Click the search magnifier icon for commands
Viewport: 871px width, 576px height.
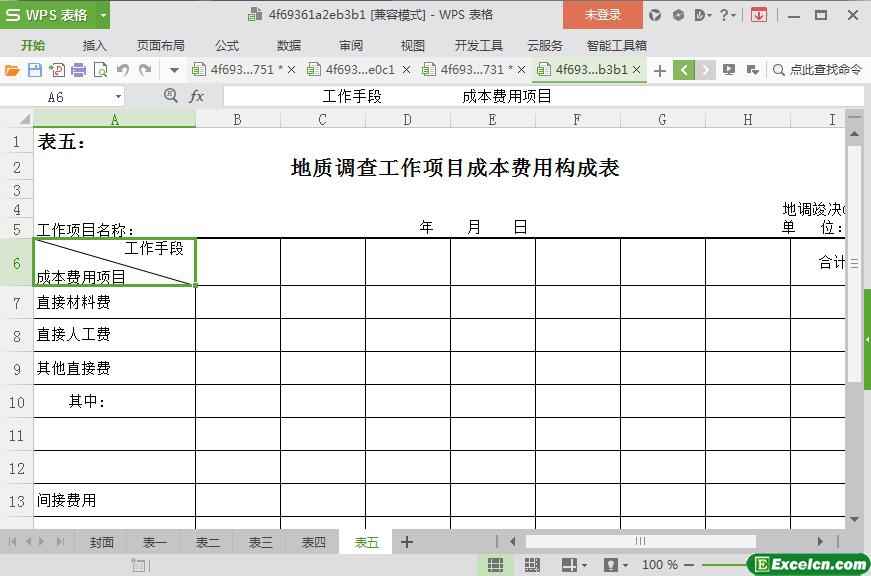[779, 70]
